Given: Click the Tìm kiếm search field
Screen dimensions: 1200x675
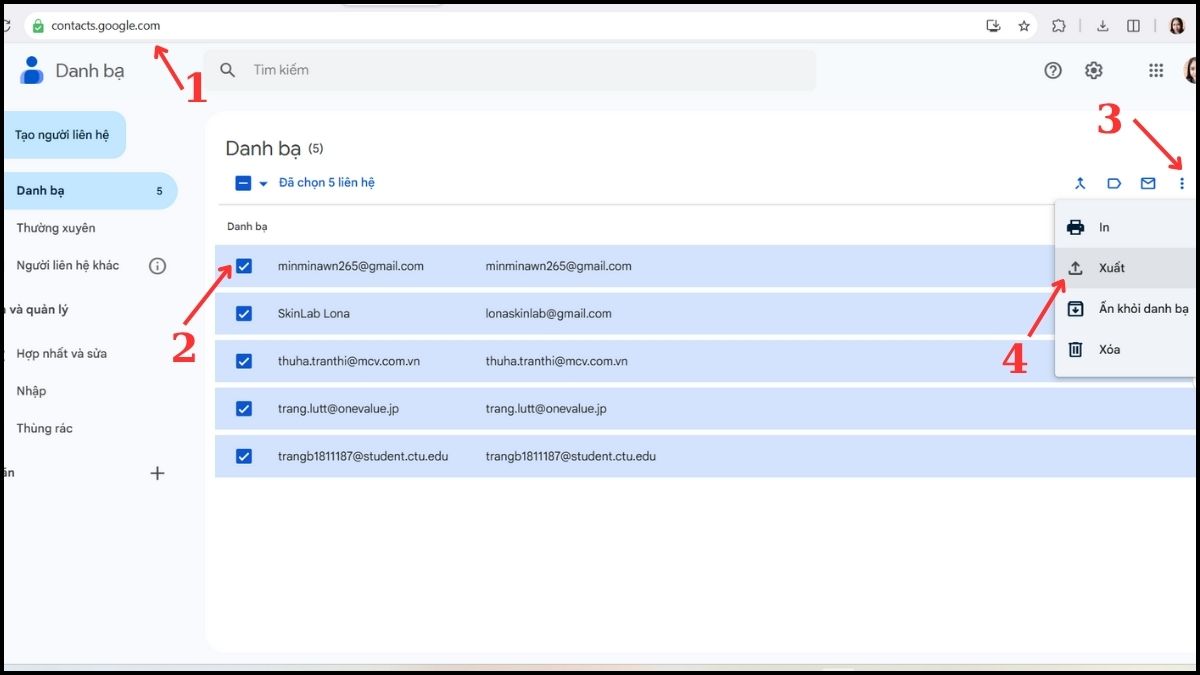Looking at the screenshot, I should [520, 70].
